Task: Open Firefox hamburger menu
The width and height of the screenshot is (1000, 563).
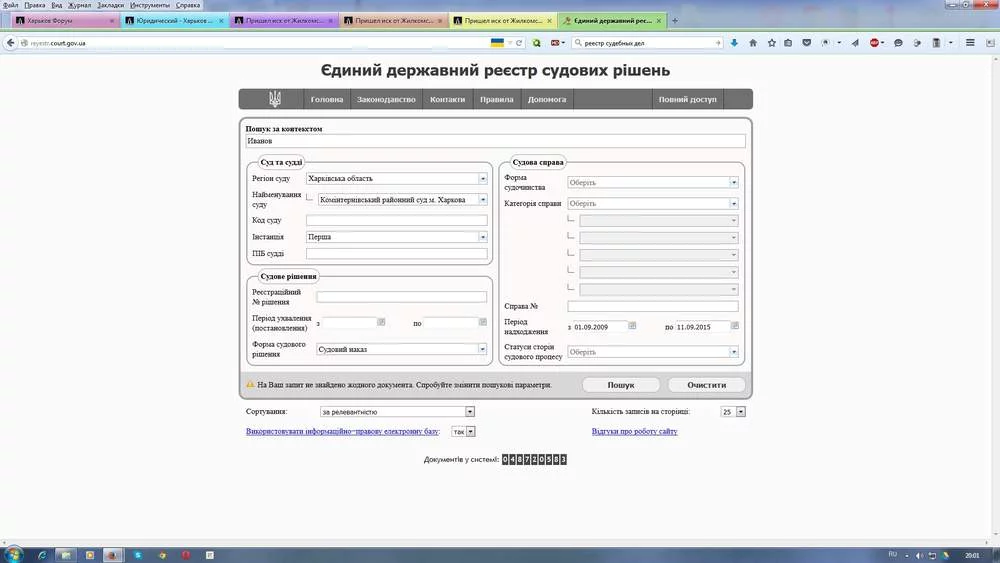Action: coord(970,43)
